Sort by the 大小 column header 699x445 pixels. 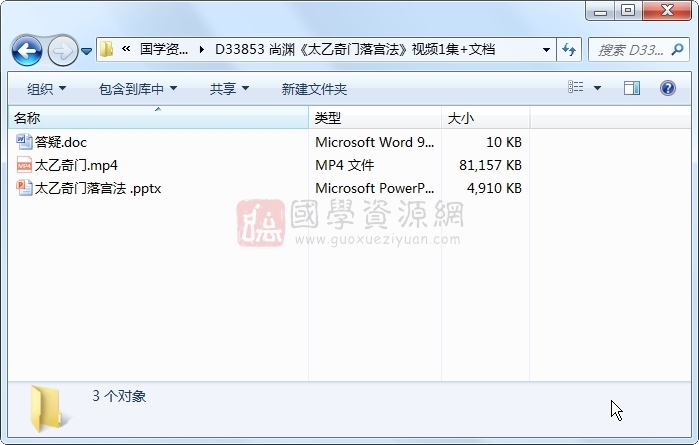(x=485, y=118)
